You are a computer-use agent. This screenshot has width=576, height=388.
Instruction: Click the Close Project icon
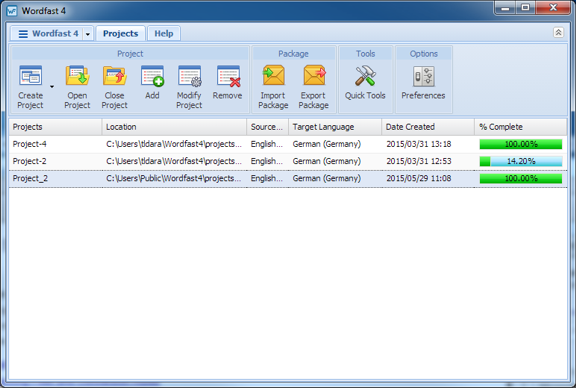(x=115, y=76)
